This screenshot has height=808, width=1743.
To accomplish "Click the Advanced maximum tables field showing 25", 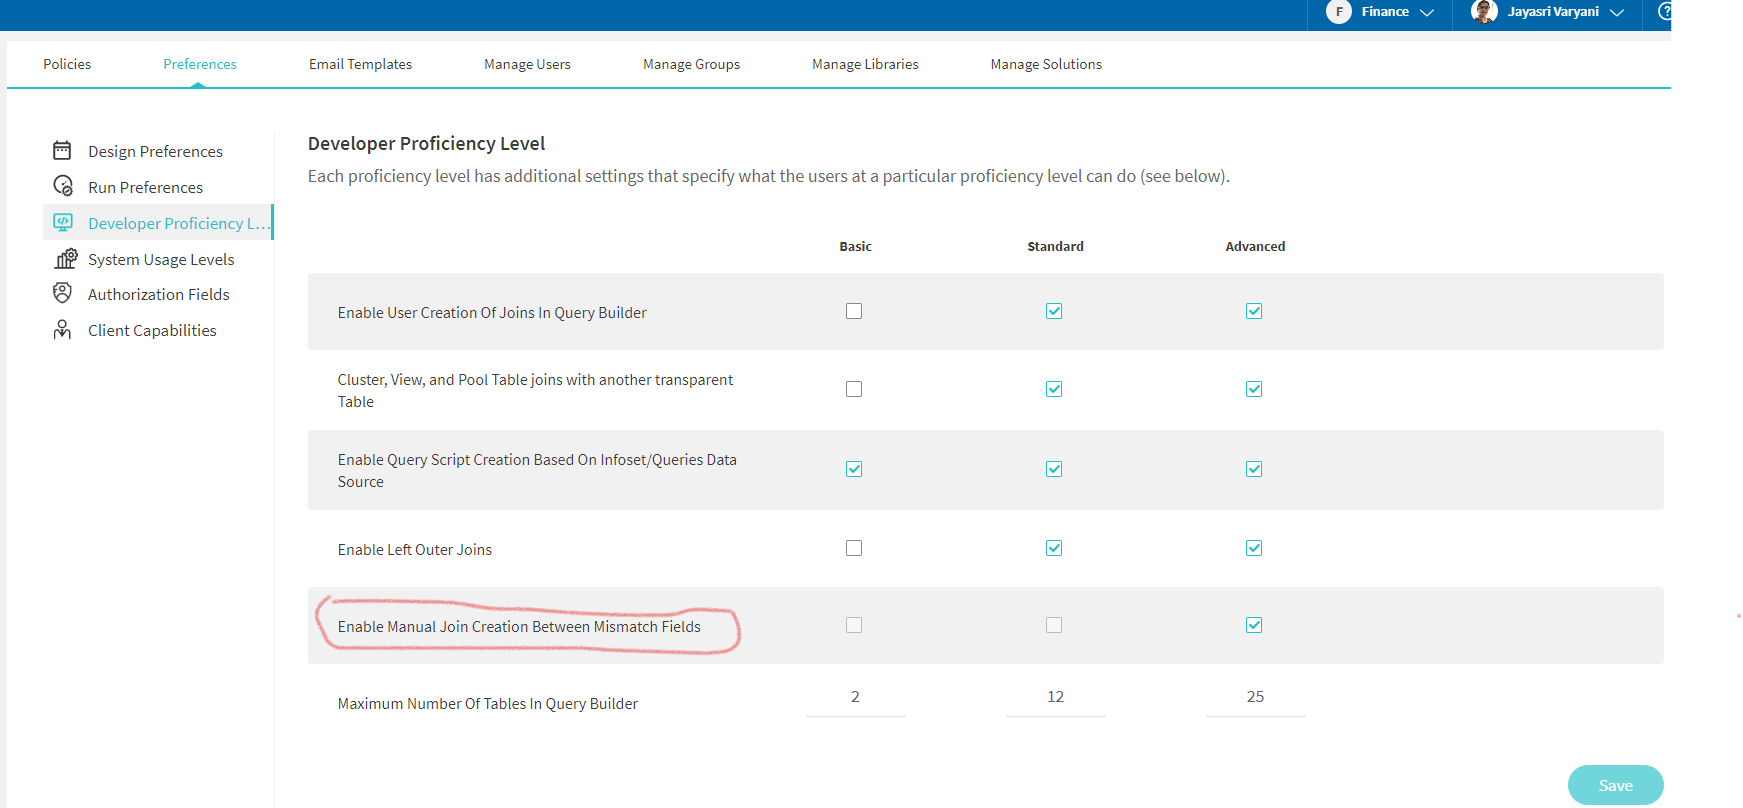I will [1255, 697].
